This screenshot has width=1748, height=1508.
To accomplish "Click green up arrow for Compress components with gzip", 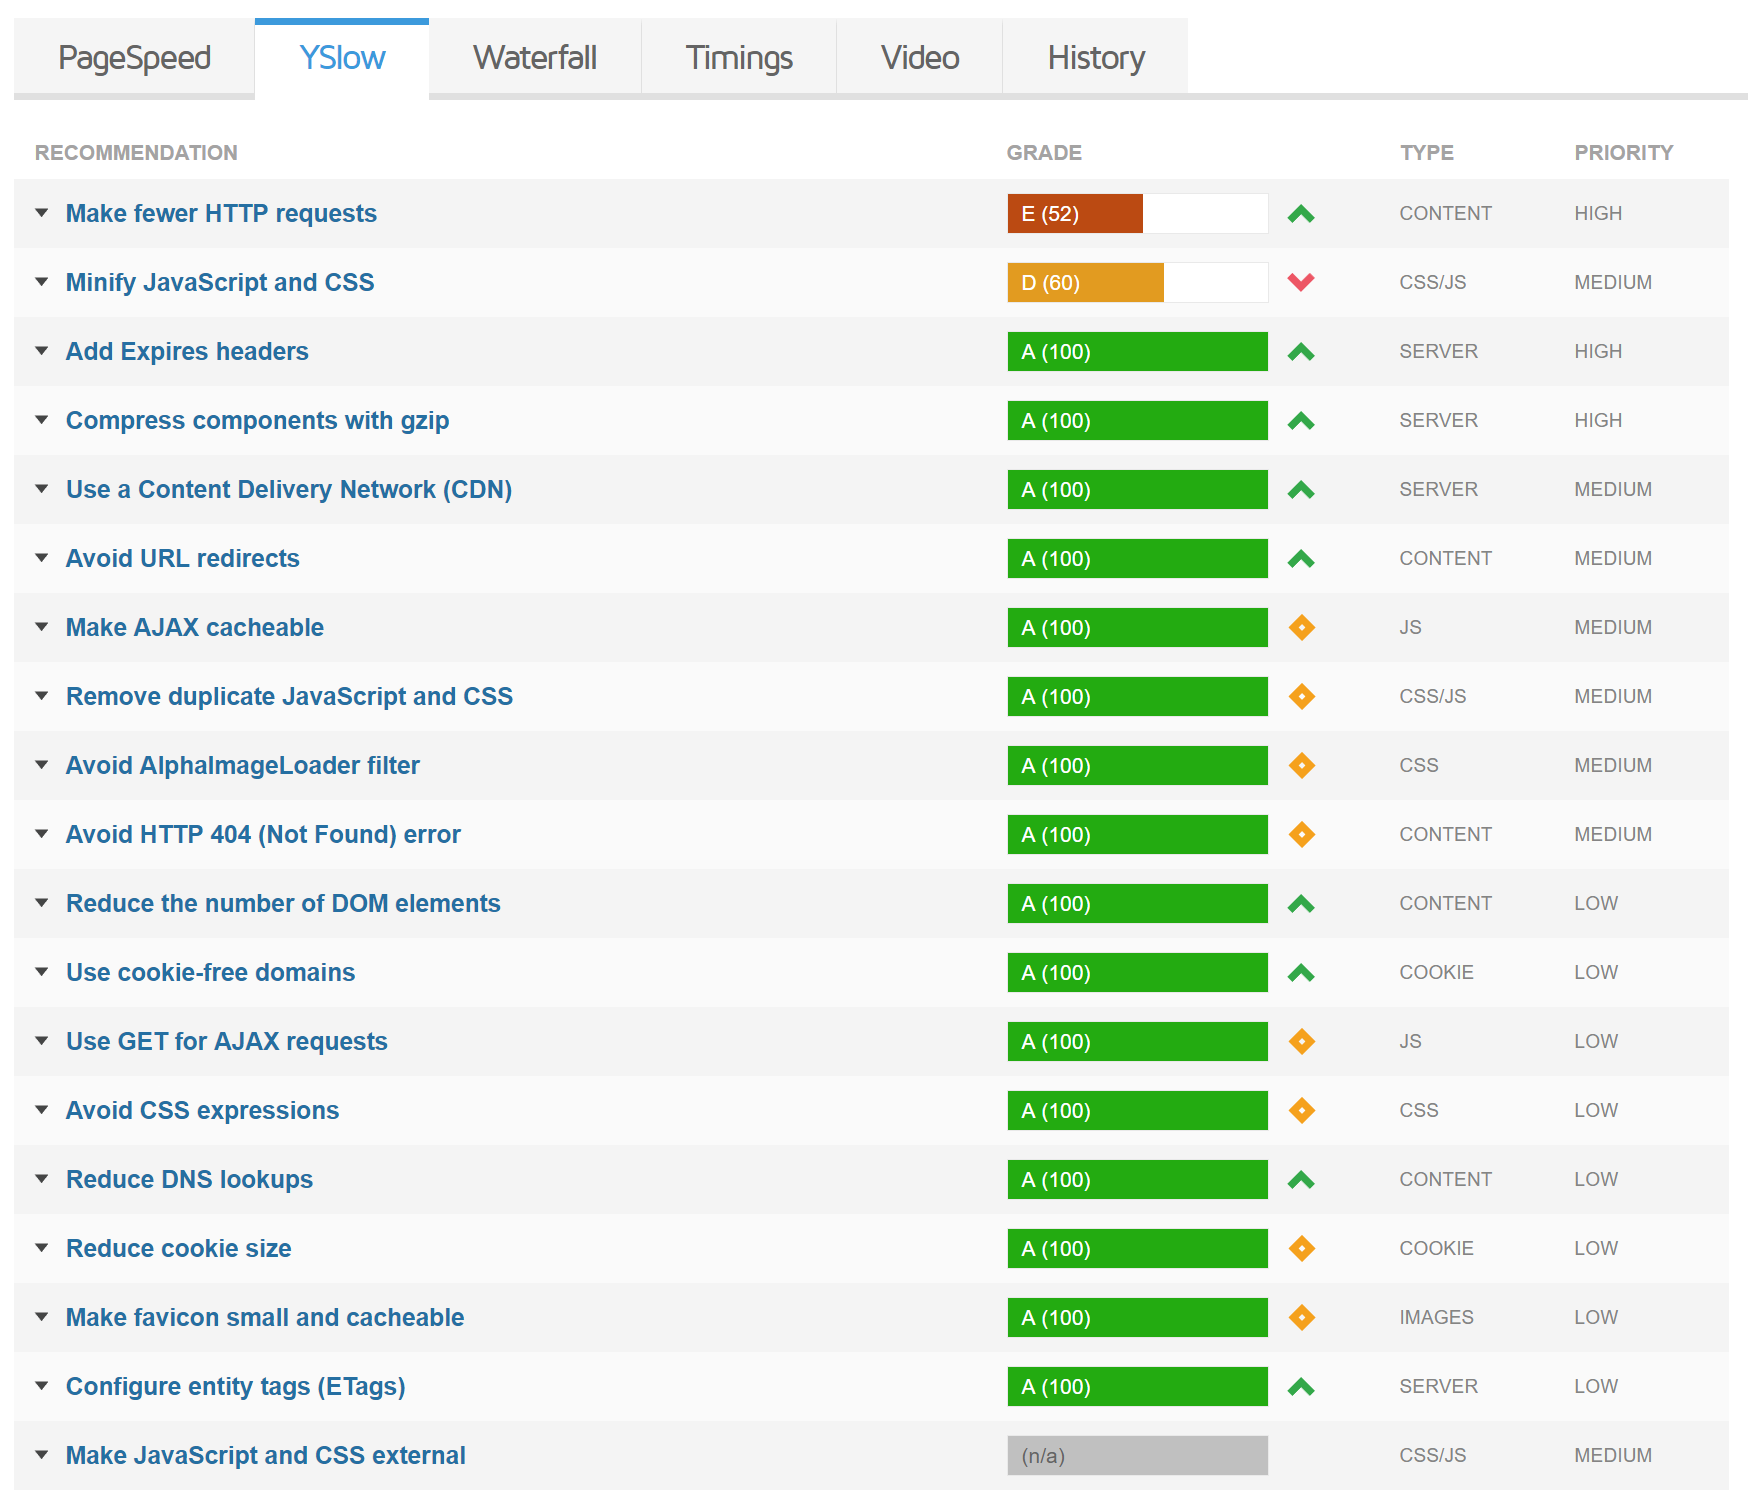I will click(x=1301, y=421).
